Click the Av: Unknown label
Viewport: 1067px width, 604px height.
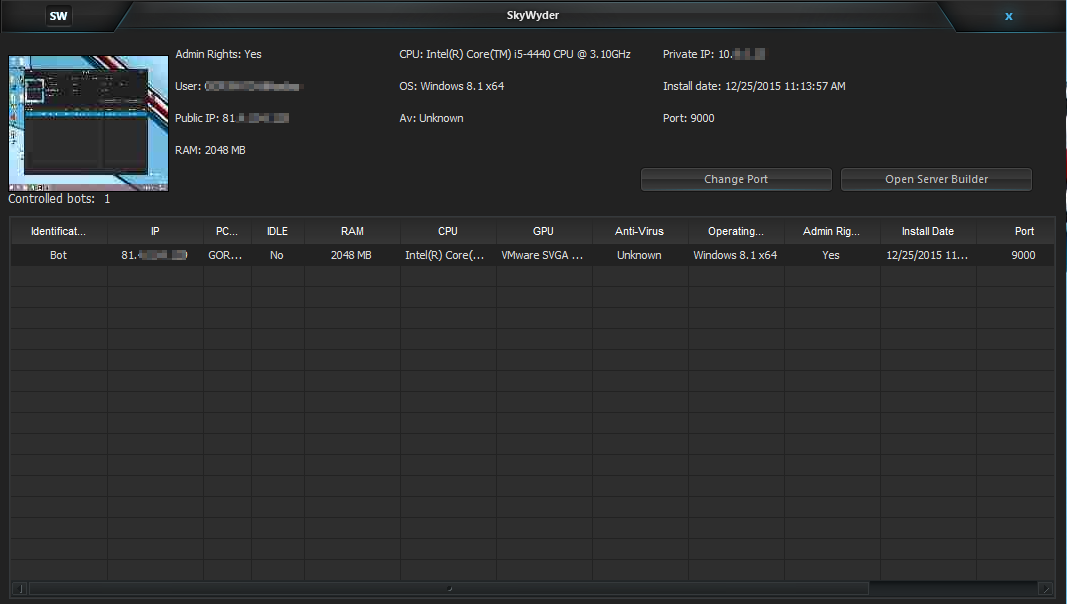[431, 118]
